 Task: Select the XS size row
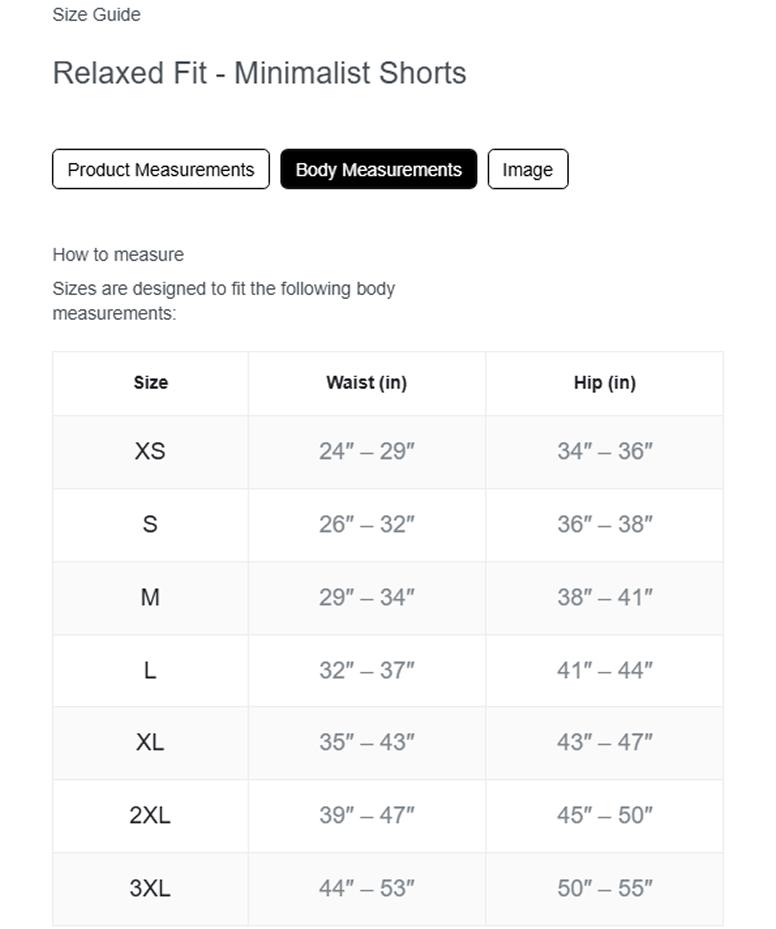pyautogui.click(x=150, y=451)
